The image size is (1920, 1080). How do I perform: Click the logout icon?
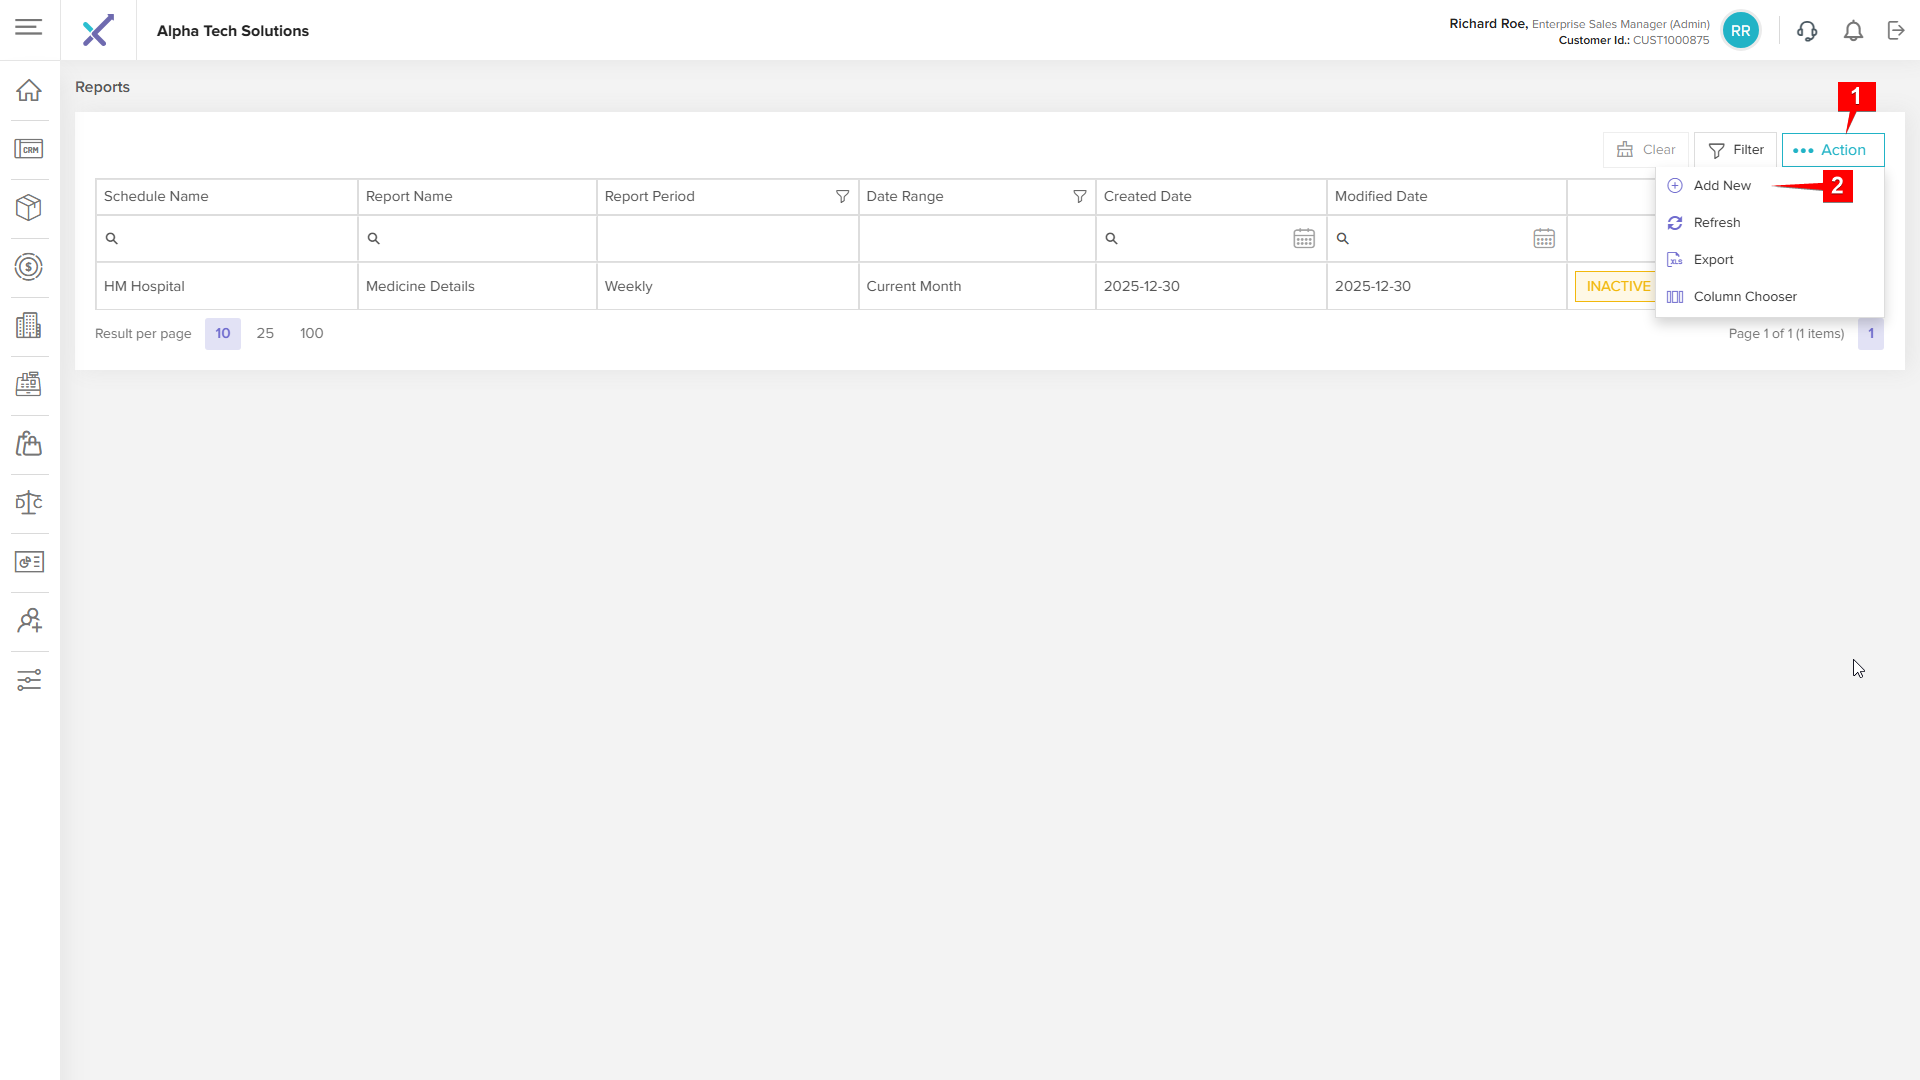[x=1896, y=31]
